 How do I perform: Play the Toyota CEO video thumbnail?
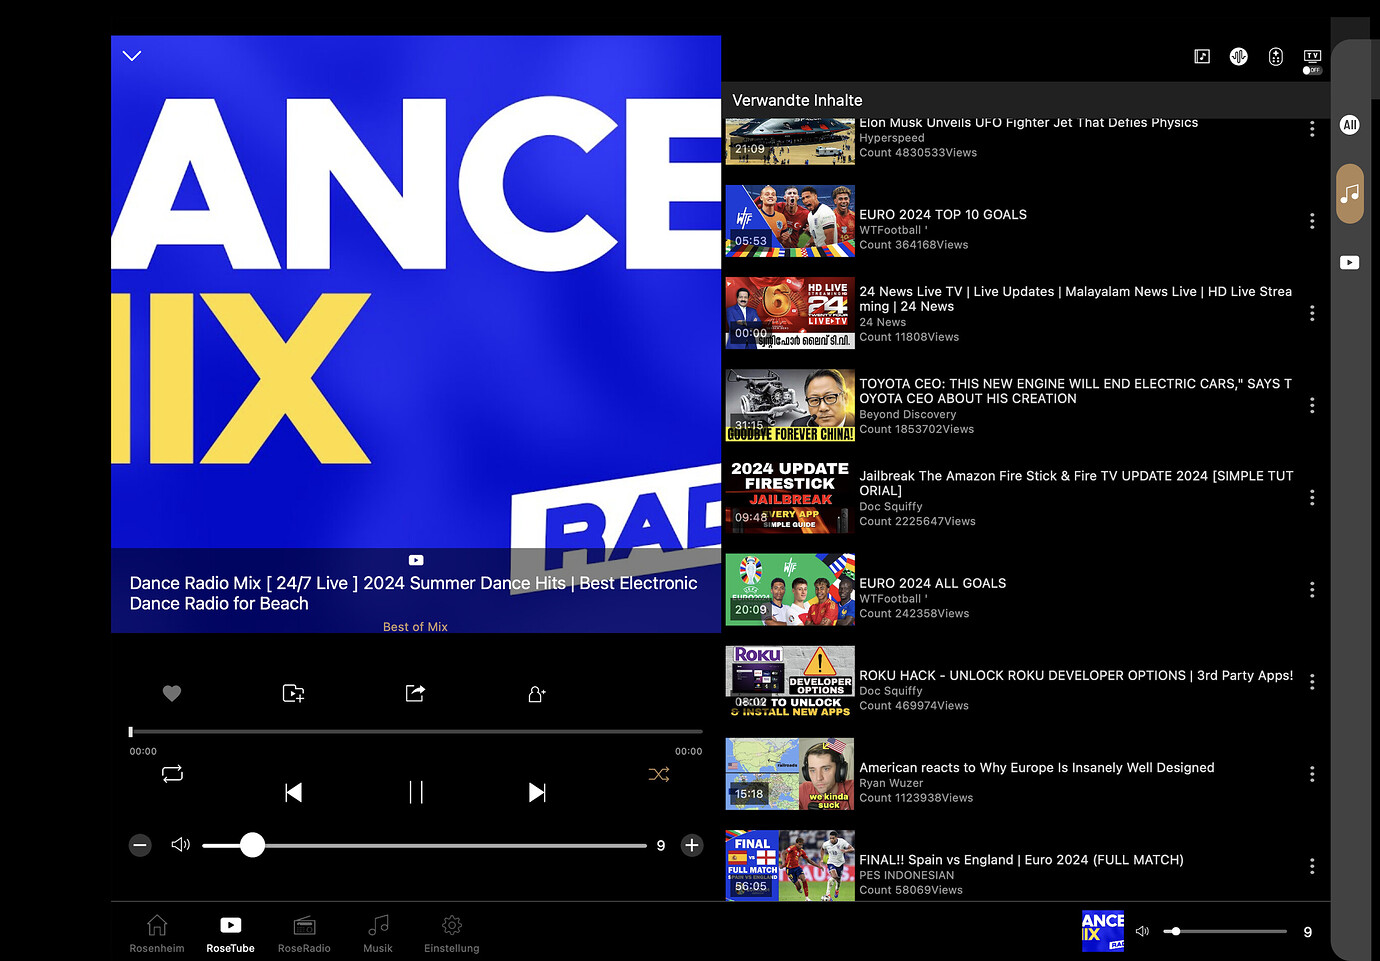(x=790, y=405)
